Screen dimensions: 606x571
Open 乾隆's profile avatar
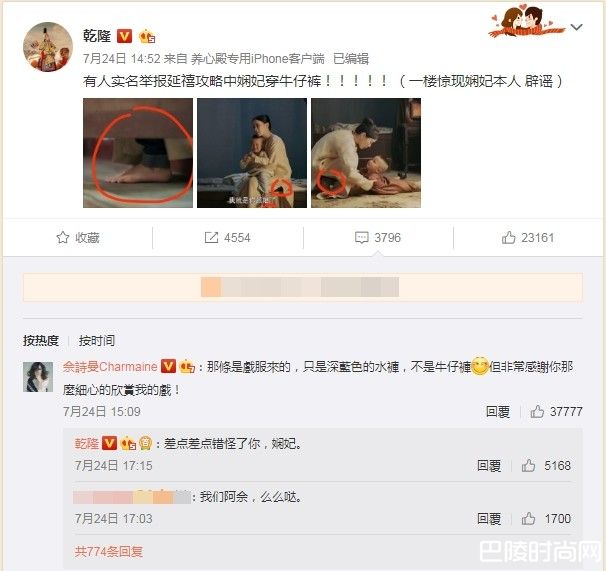[48, 47]
